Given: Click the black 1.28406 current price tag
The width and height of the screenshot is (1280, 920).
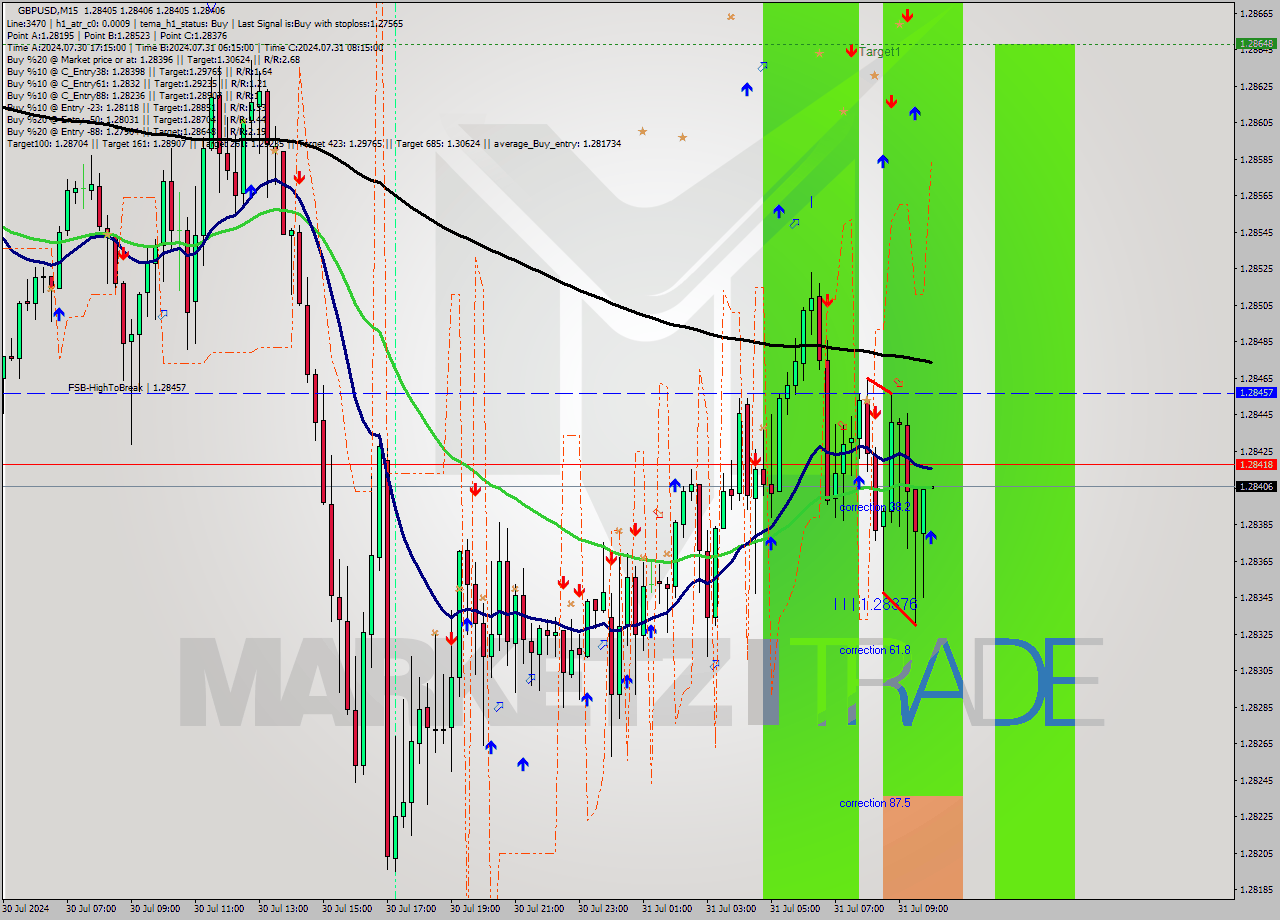Looking at the screenshot, I should (1256, 486).
